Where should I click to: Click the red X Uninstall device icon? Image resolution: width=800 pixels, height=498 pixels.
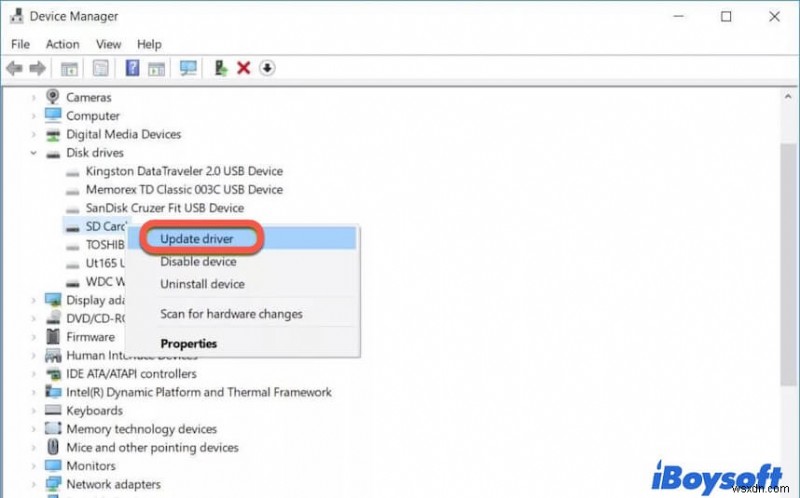click(x=244, y=68)
